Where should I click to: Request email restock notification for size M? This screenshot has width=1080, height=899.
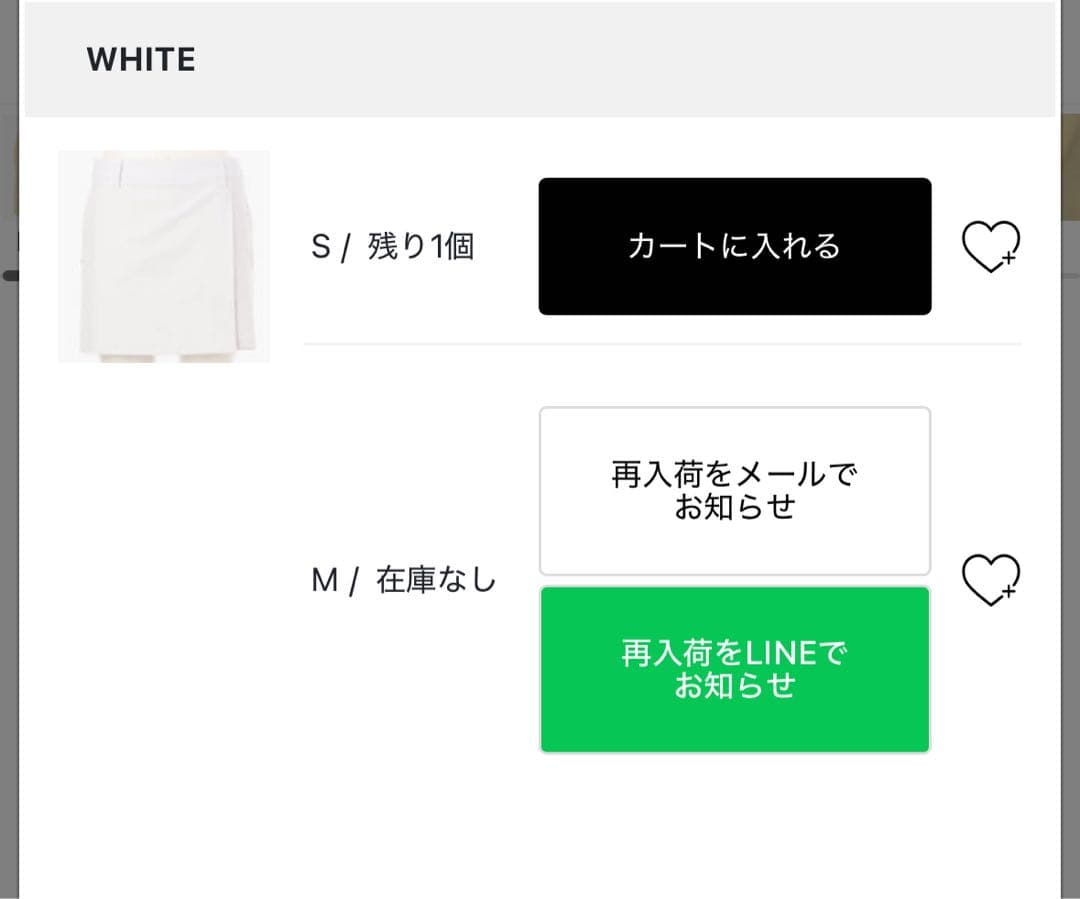(x=735, y=489)
